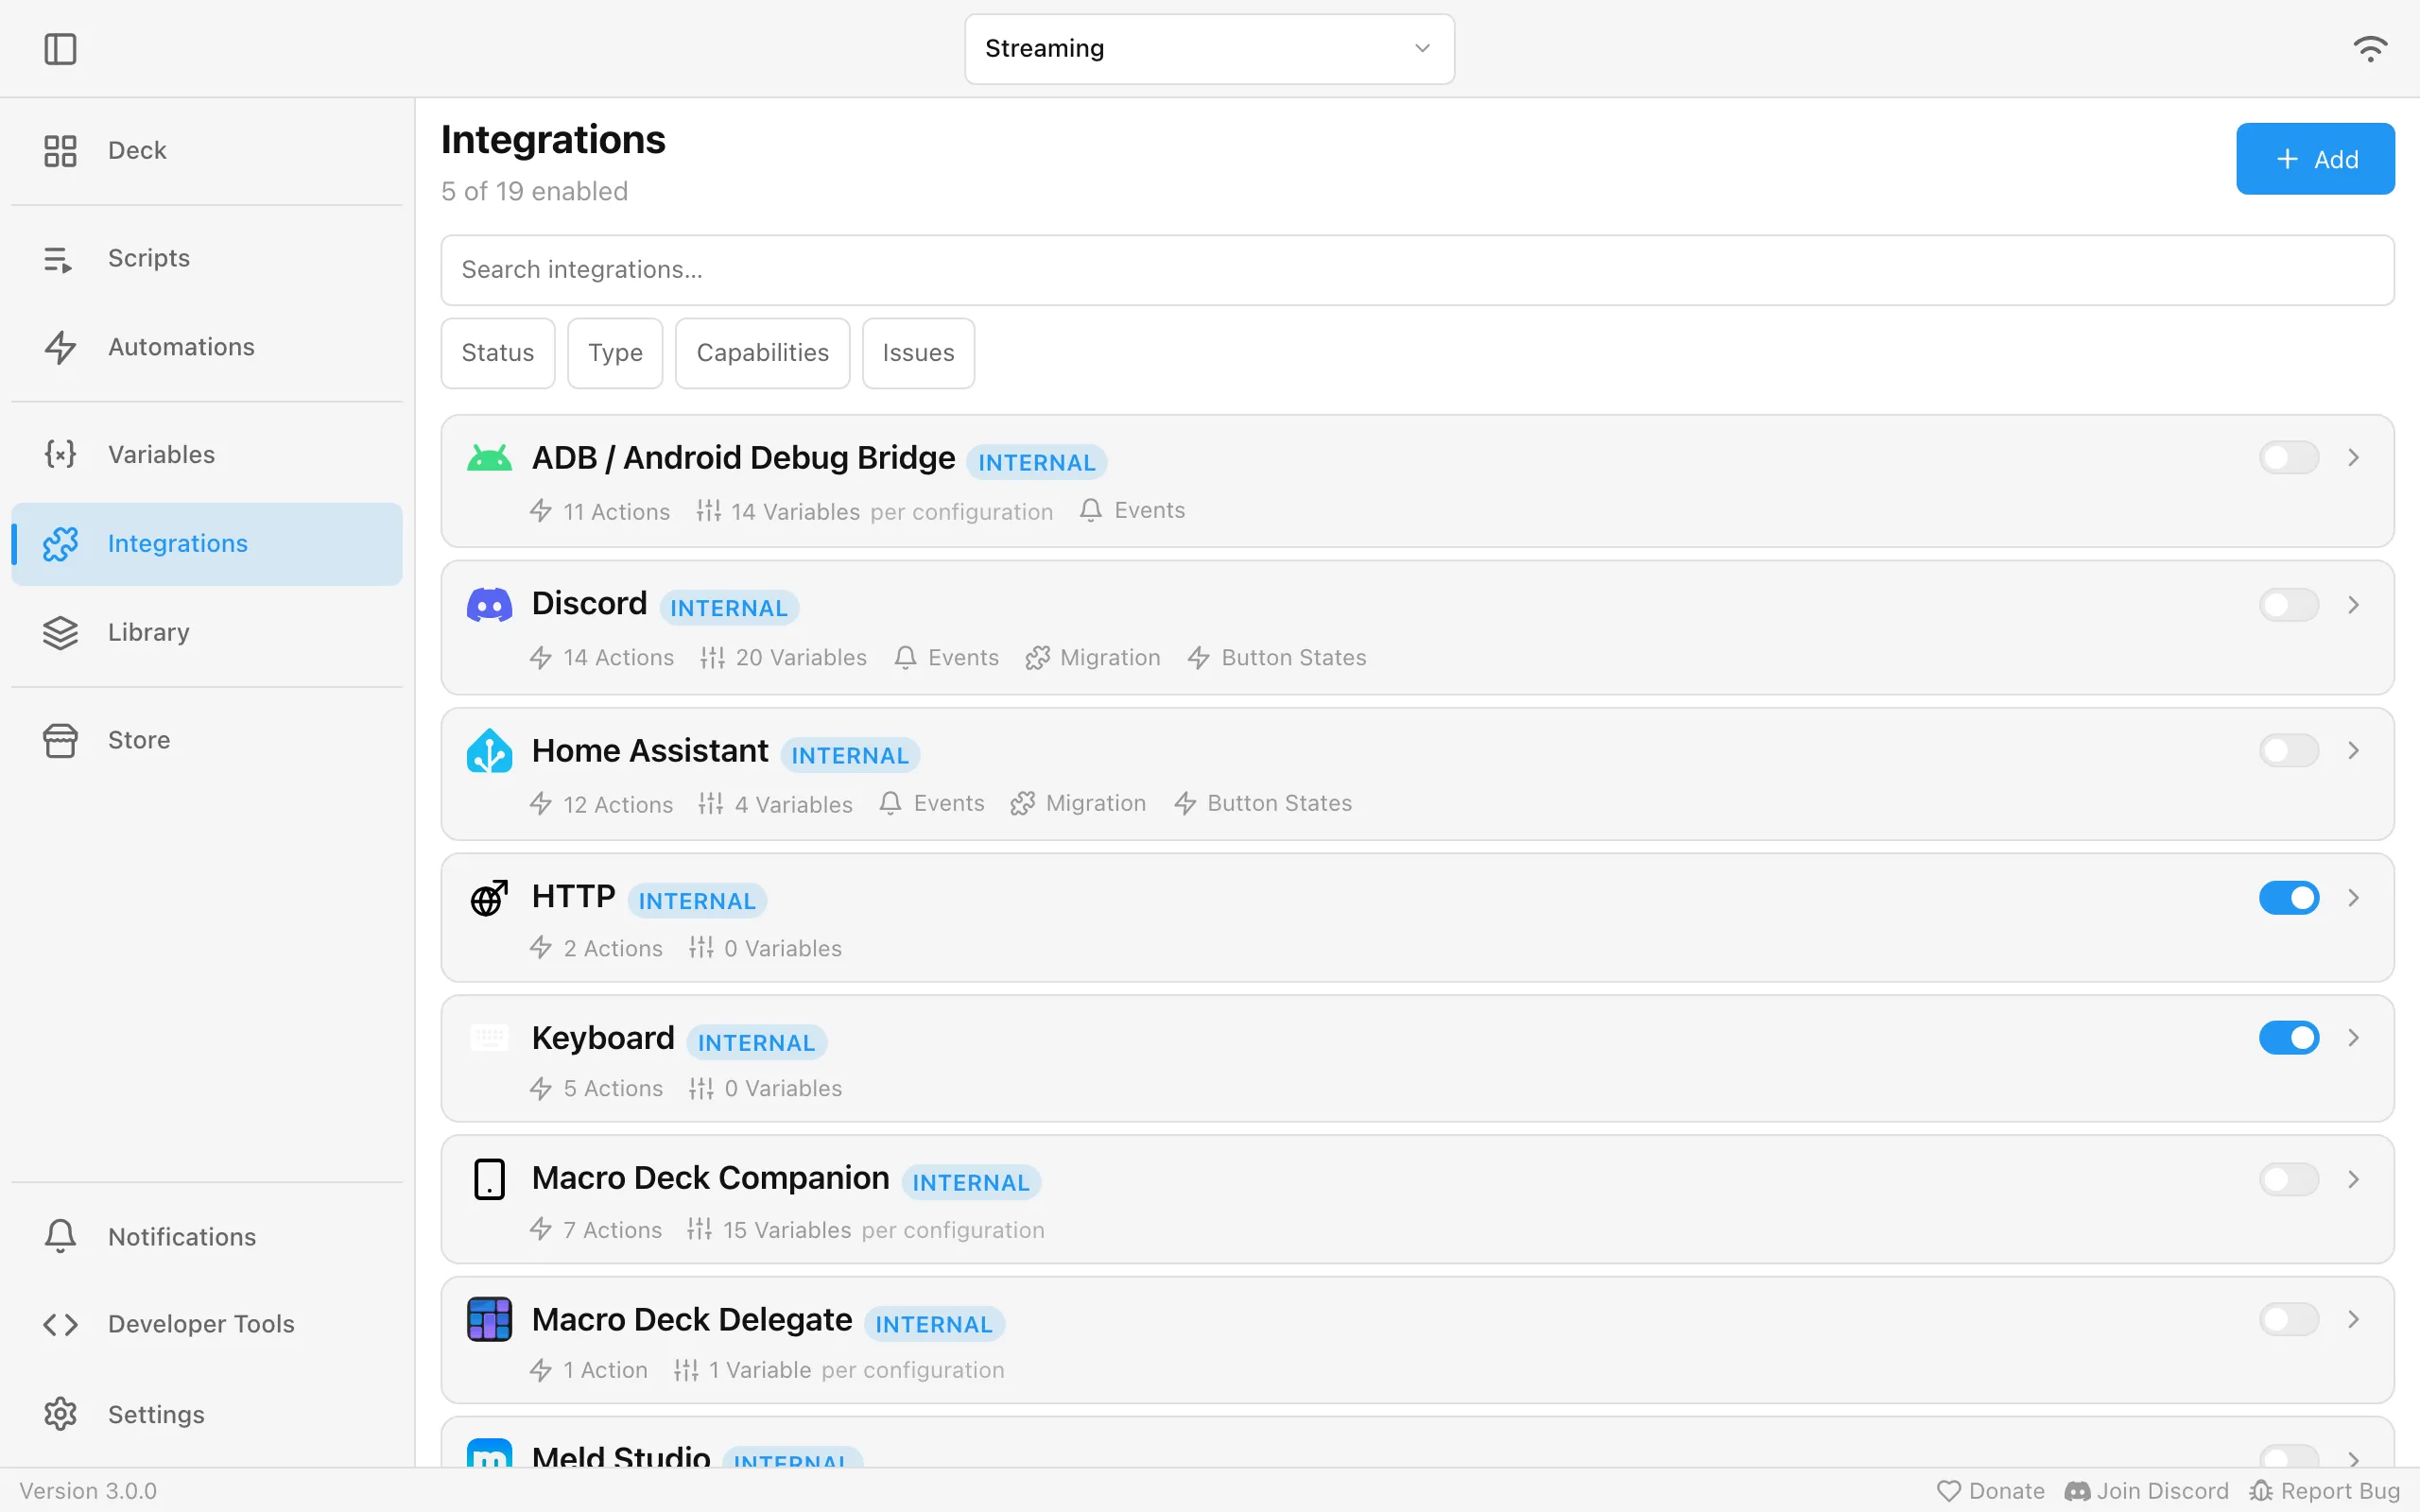
Task: Click the ADB Android icon
Action: click(489, 458)
